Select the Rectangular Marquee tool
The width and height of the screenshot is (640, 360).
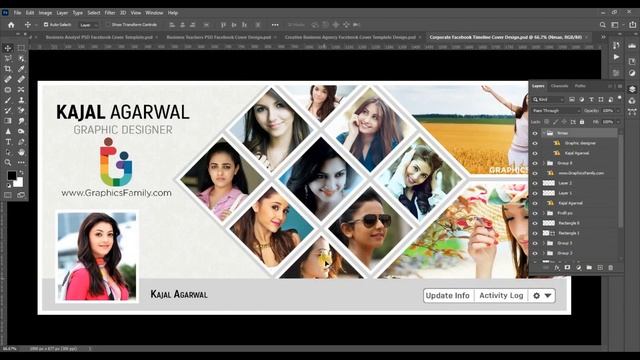point(21,48)
